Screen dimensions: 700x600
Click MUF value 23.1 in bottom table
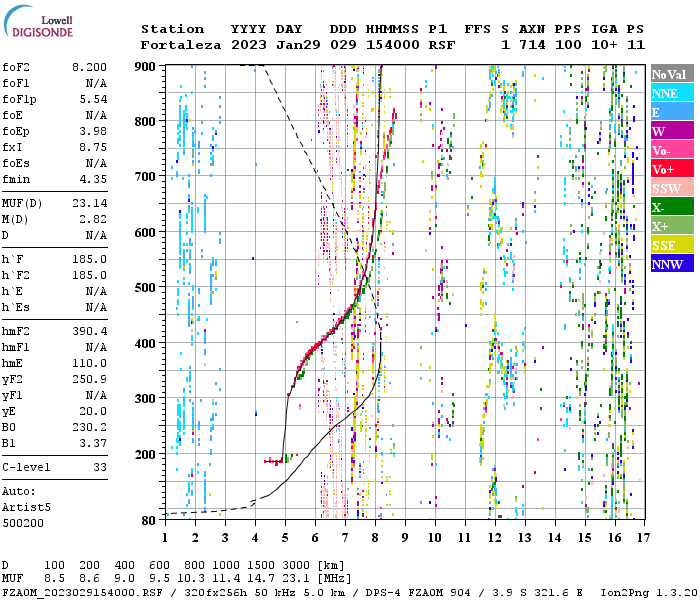click(x=295, y=579)
